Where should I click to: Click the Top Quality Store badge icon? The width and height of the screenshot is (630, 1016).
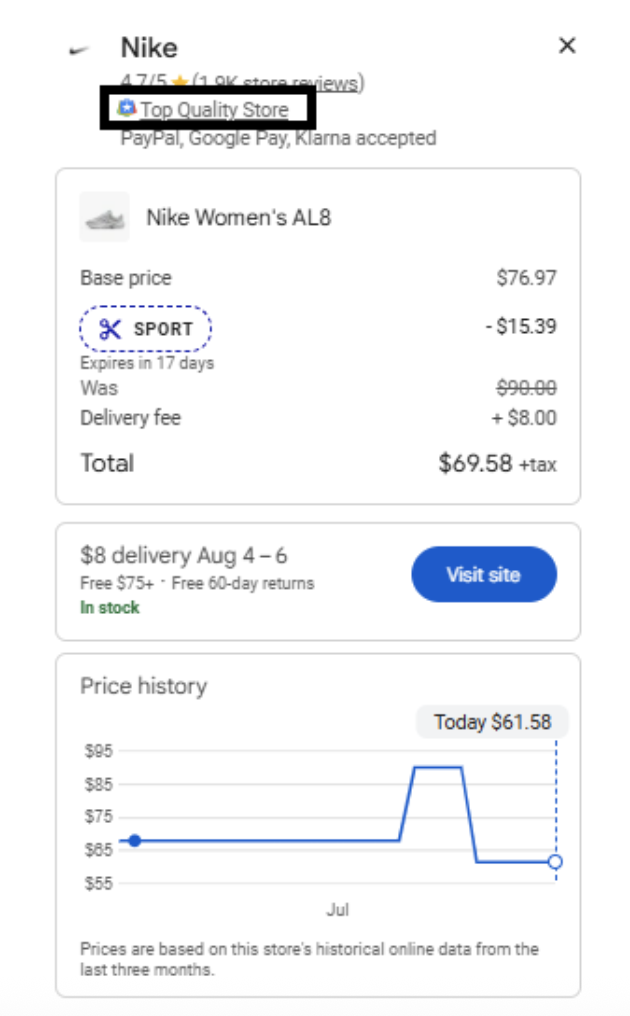[x=126, y=108]
